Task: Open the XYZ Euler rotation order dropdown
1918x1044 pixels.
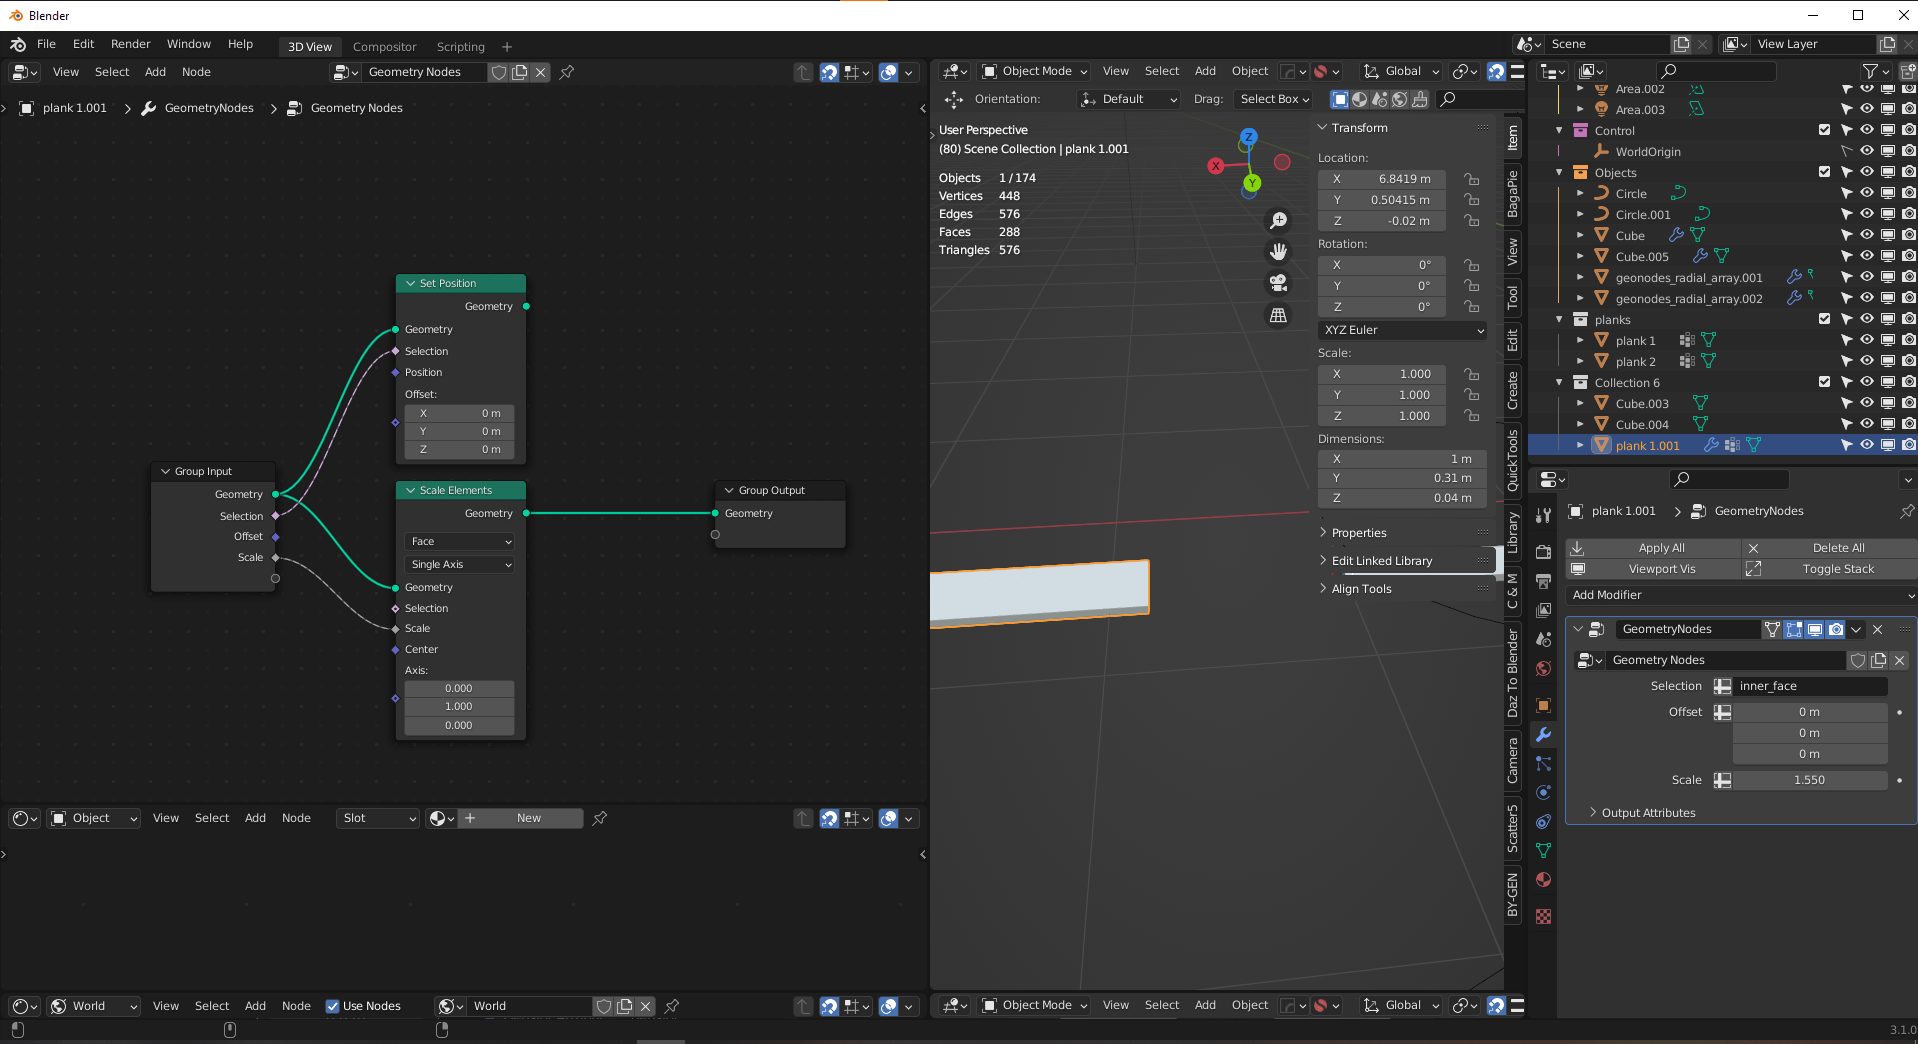Action: point(1401,330)
